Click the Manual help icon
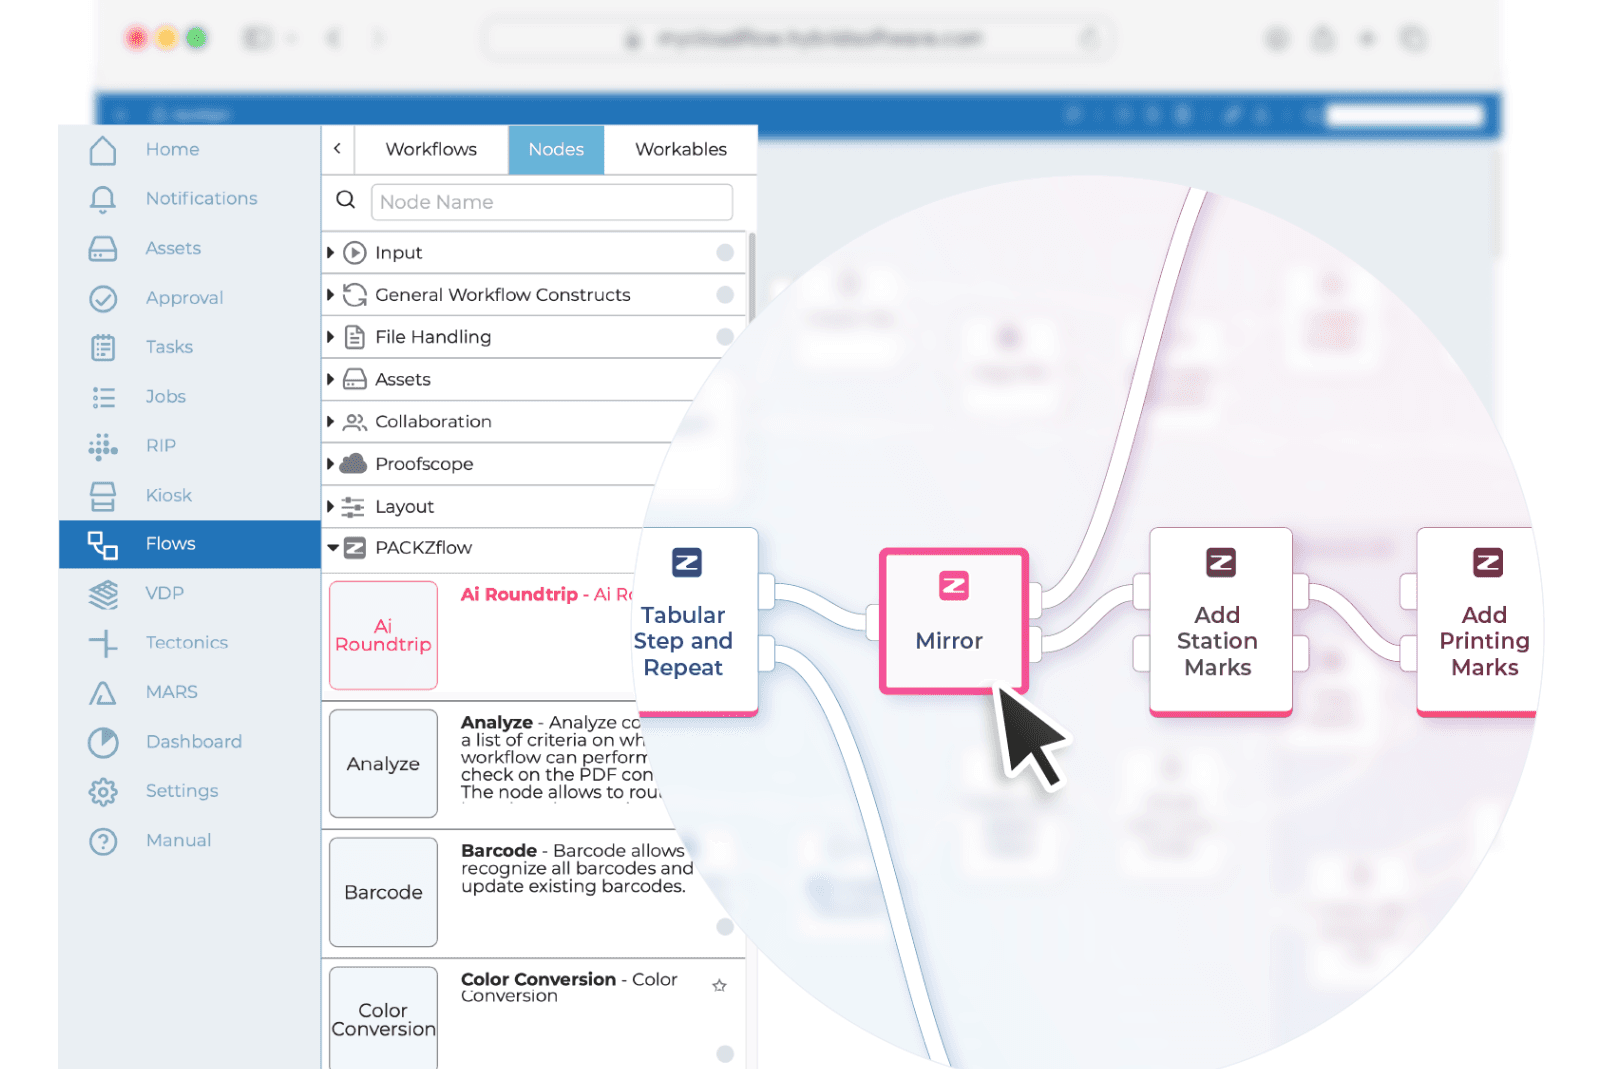The width and height of the screenshot is (1601, 1069). [x=103, y=841]
